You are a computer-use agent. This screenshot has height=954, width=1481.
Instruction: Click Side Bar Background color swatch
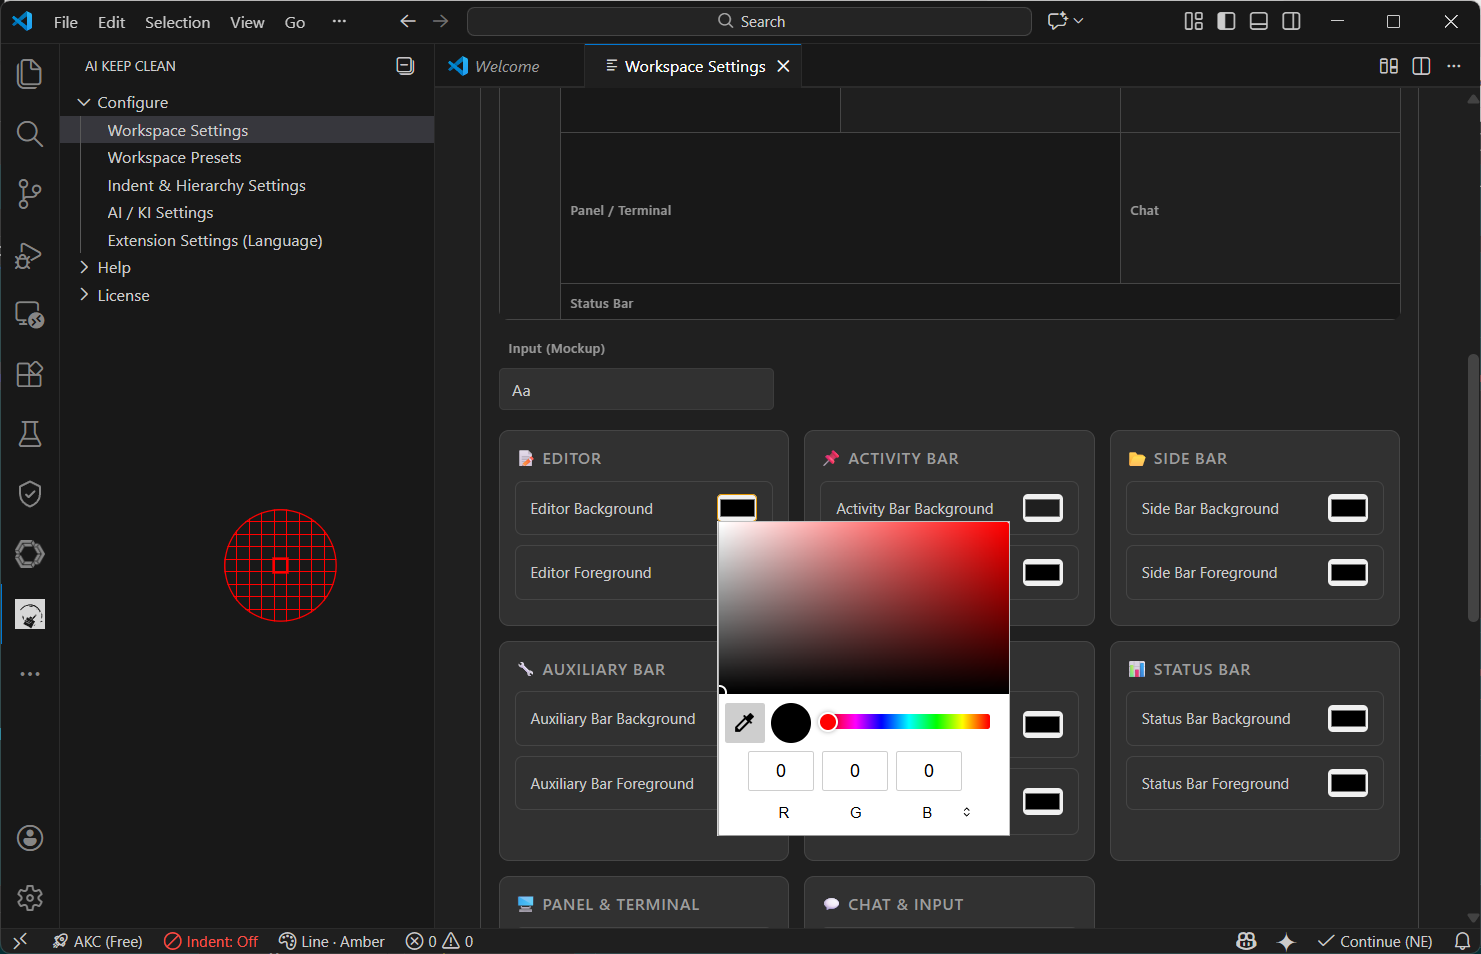[x=1347, y=508]
